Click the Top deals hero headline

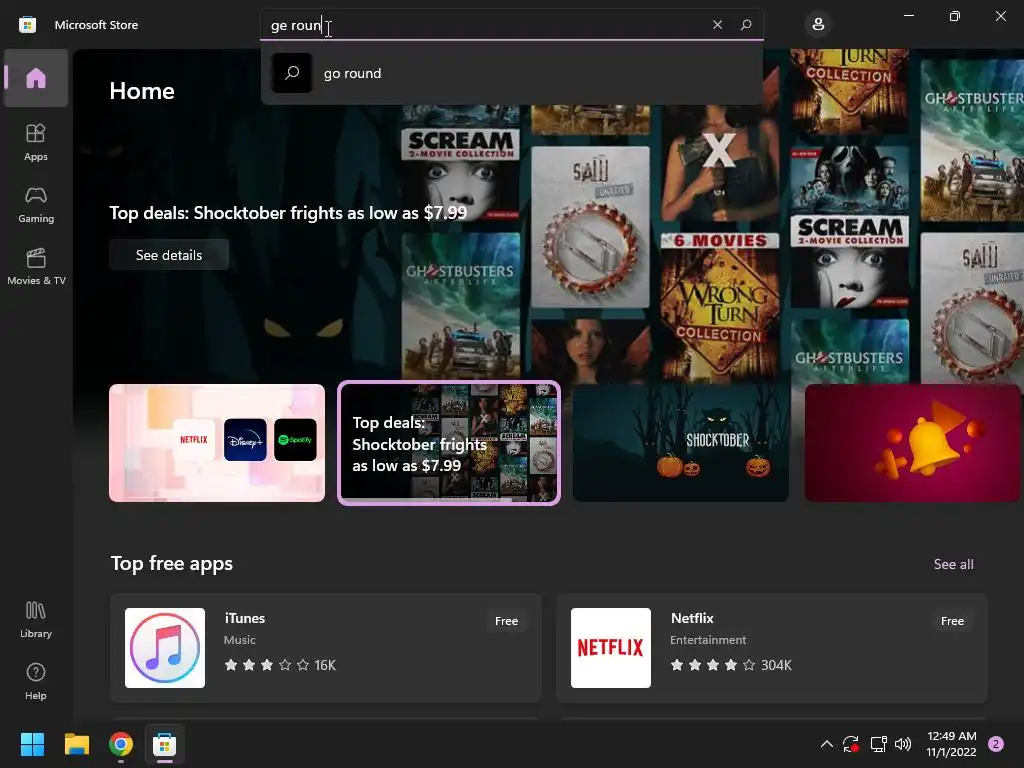(288, 213)
